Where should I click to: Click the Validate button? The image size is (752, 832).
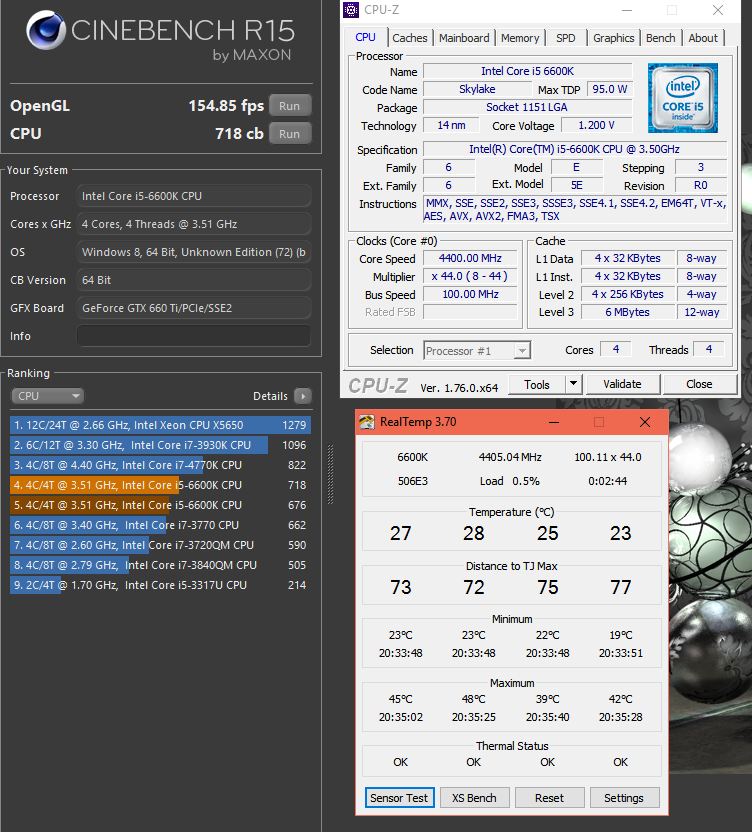pyautogui.click(x=623, y=384)
